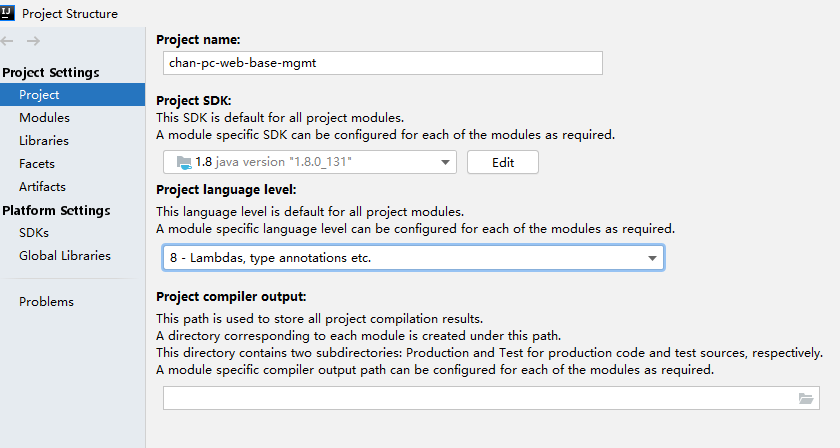Click the forward navigation arrow
This screenshot has width=840, height=448.
tap(33, 41)
